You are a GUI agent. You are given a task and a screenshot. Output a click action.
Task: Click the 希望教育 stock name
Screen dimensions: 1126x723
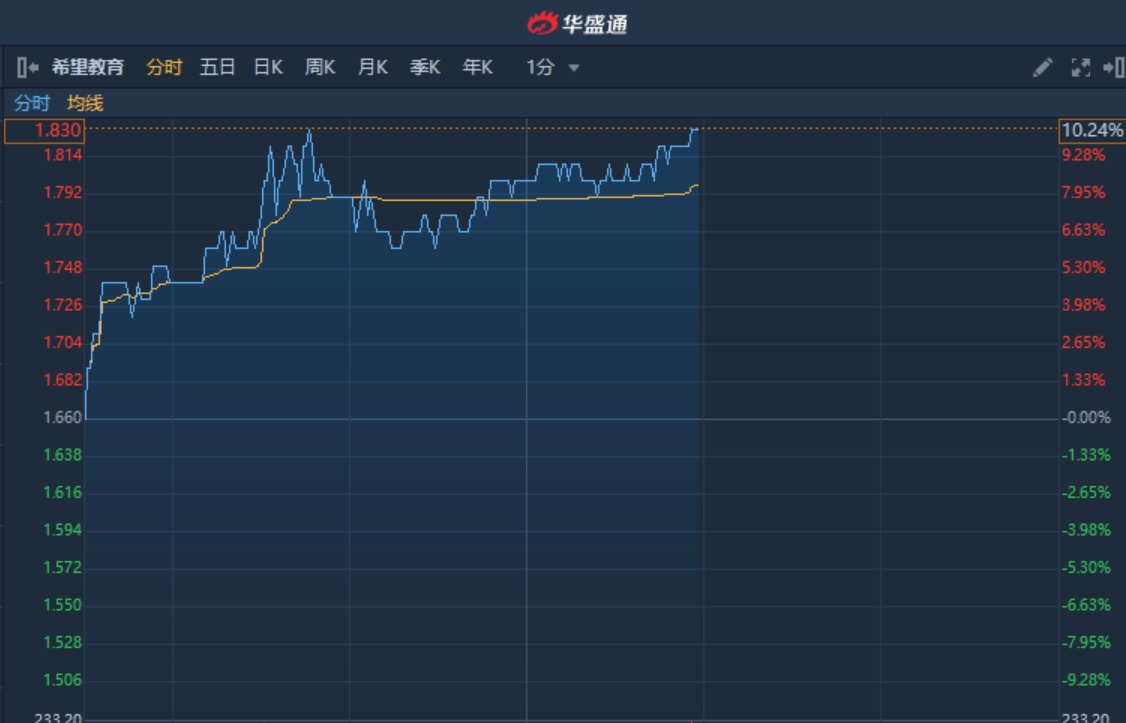pos(88,68)
